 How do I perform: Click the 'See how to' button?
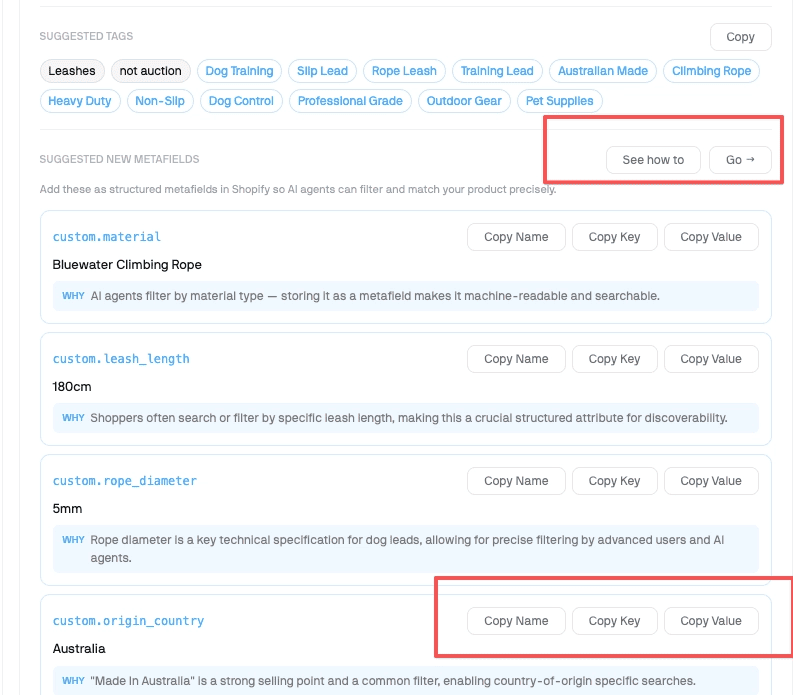(653, 160)
